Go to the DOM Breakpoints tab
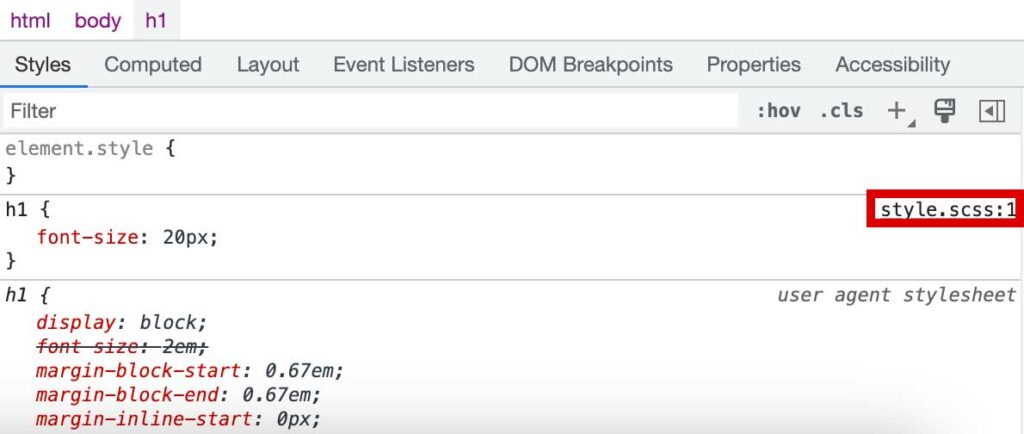1024x434 pixels. (x=590, y=65)
